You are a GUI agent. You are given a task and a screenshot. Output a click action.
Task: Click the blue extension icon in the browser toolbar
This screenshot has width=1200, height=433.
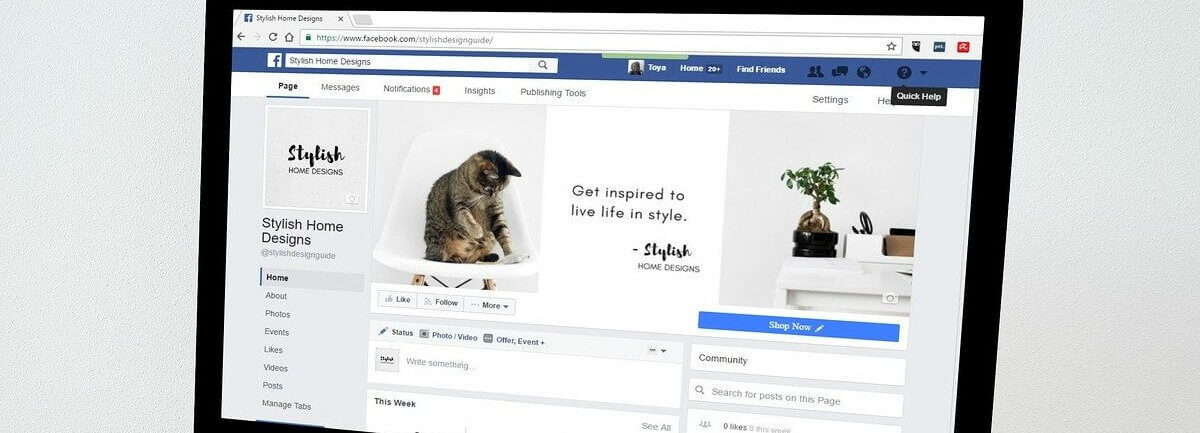(939, 46)
